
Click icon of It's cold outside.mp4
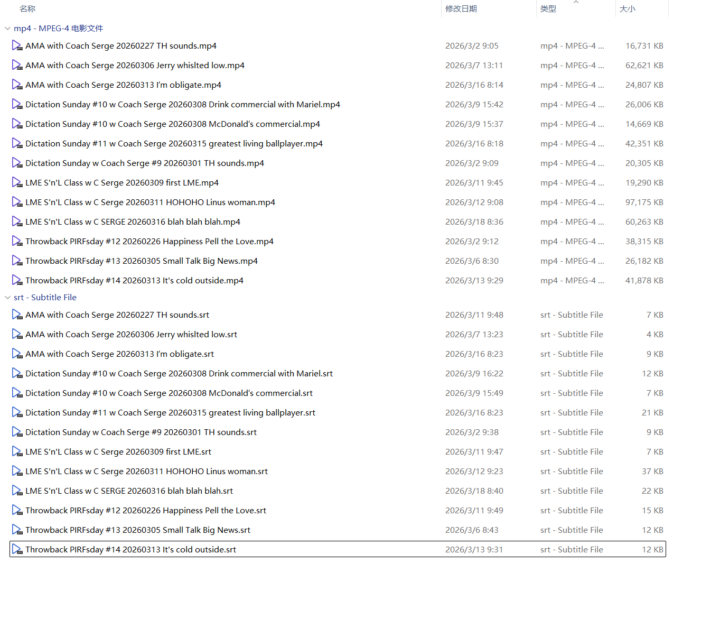point(17,280)
